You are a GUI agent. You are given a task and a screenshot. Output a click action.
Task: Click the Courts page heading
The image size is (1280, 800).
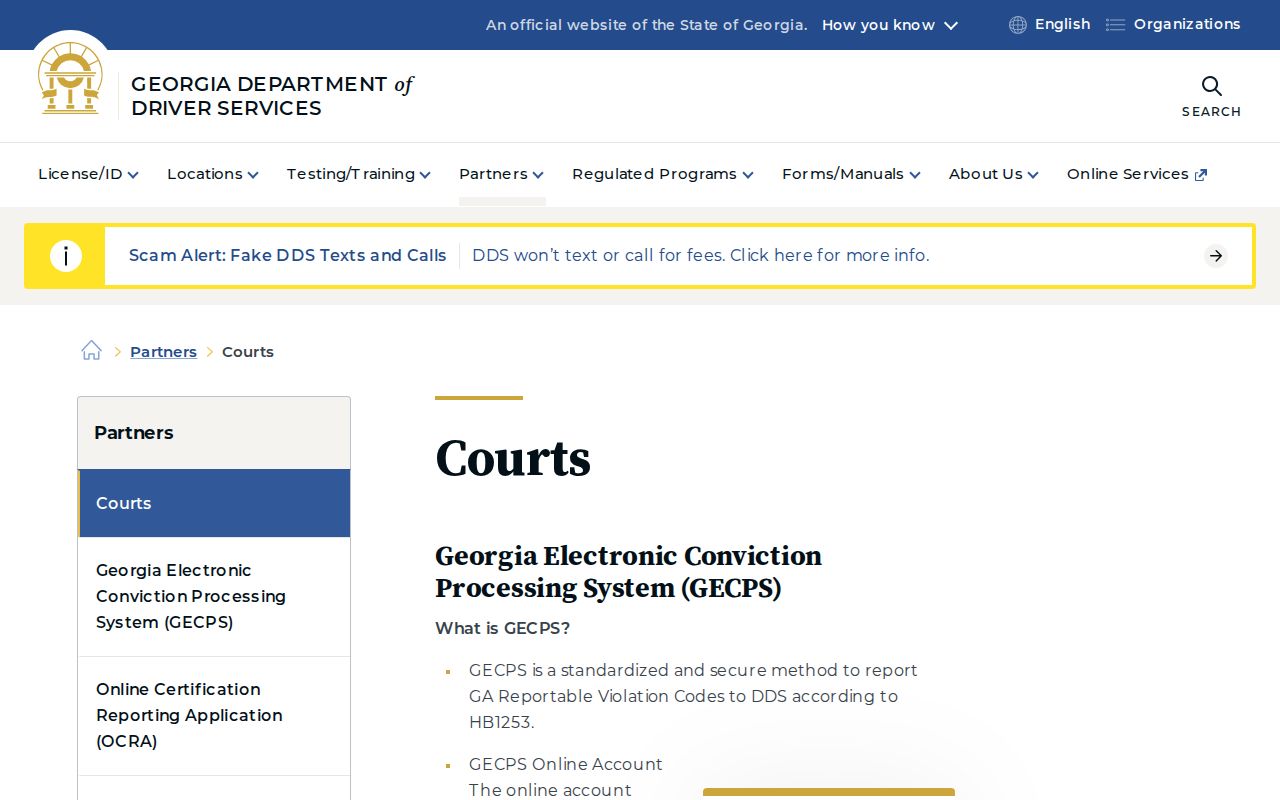513,459
